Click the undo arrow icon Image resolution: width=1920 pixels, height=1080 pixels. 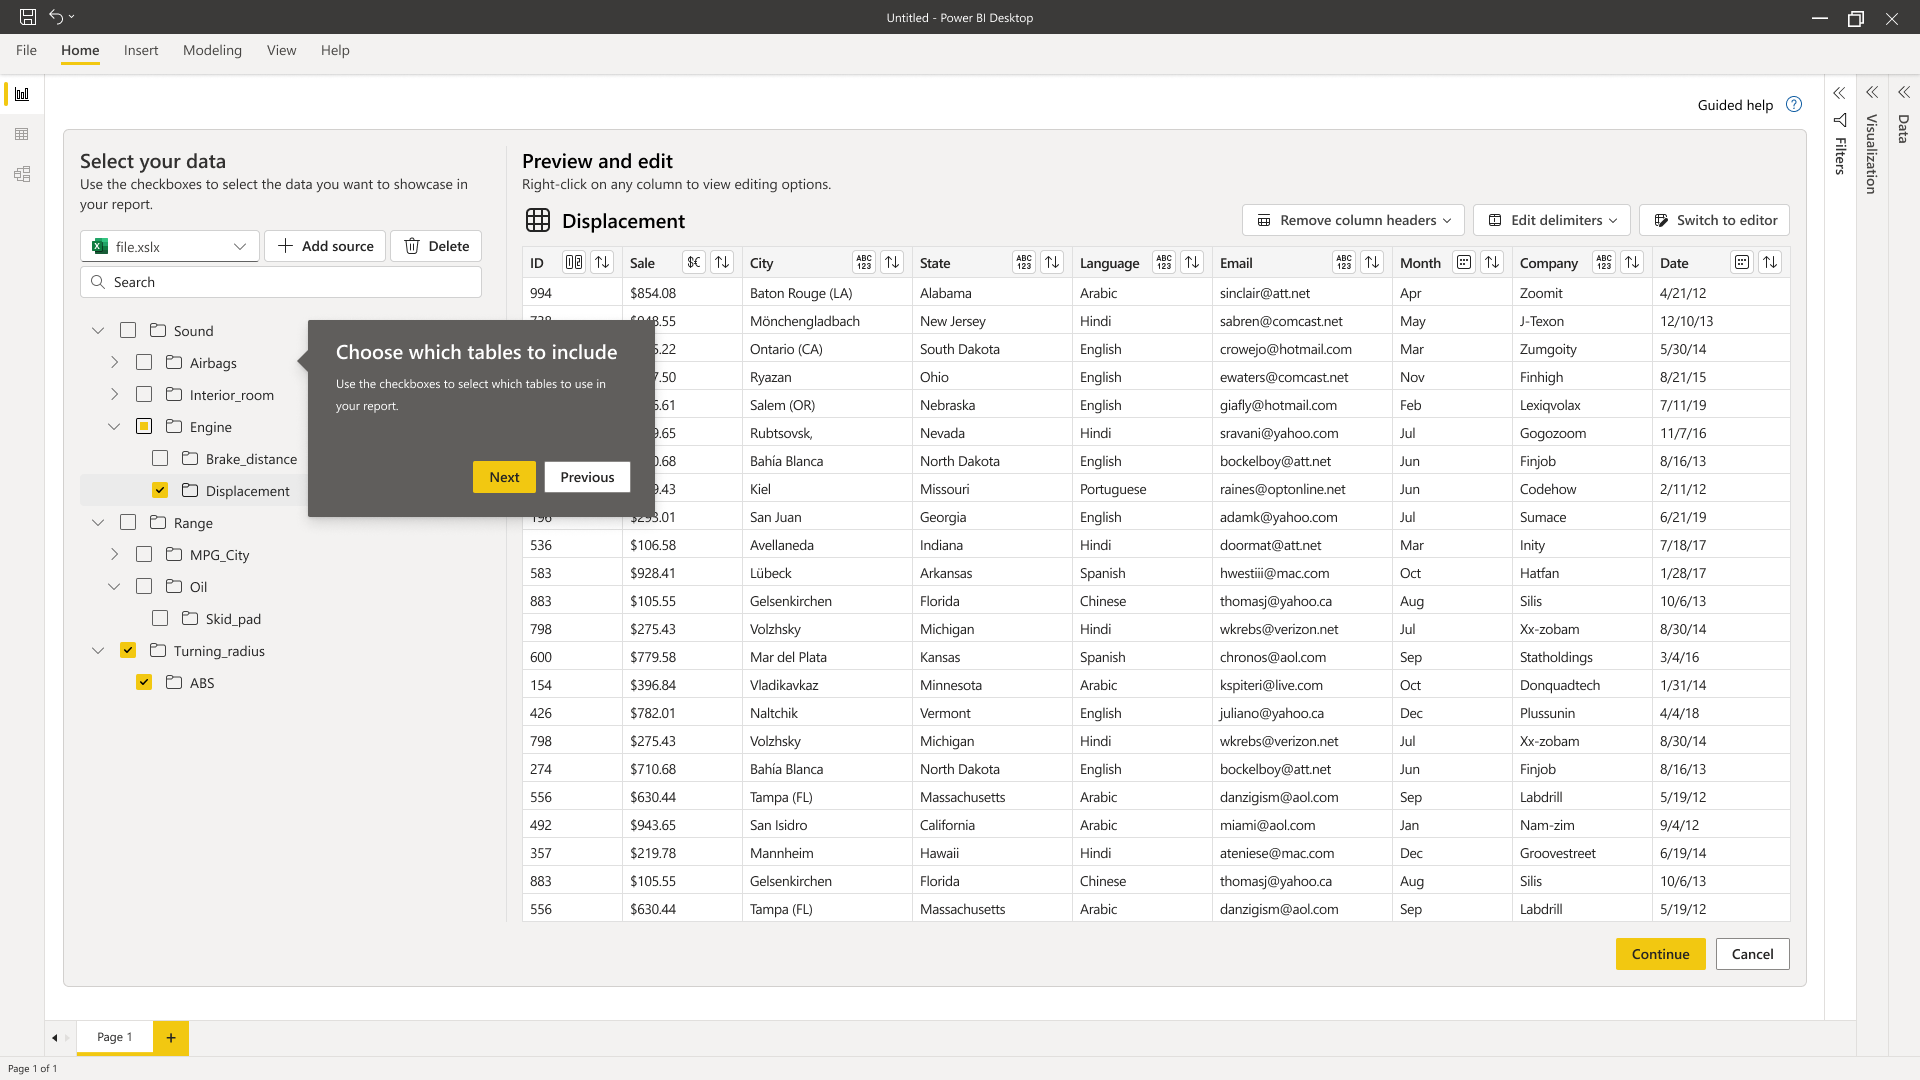coord(57,17)
